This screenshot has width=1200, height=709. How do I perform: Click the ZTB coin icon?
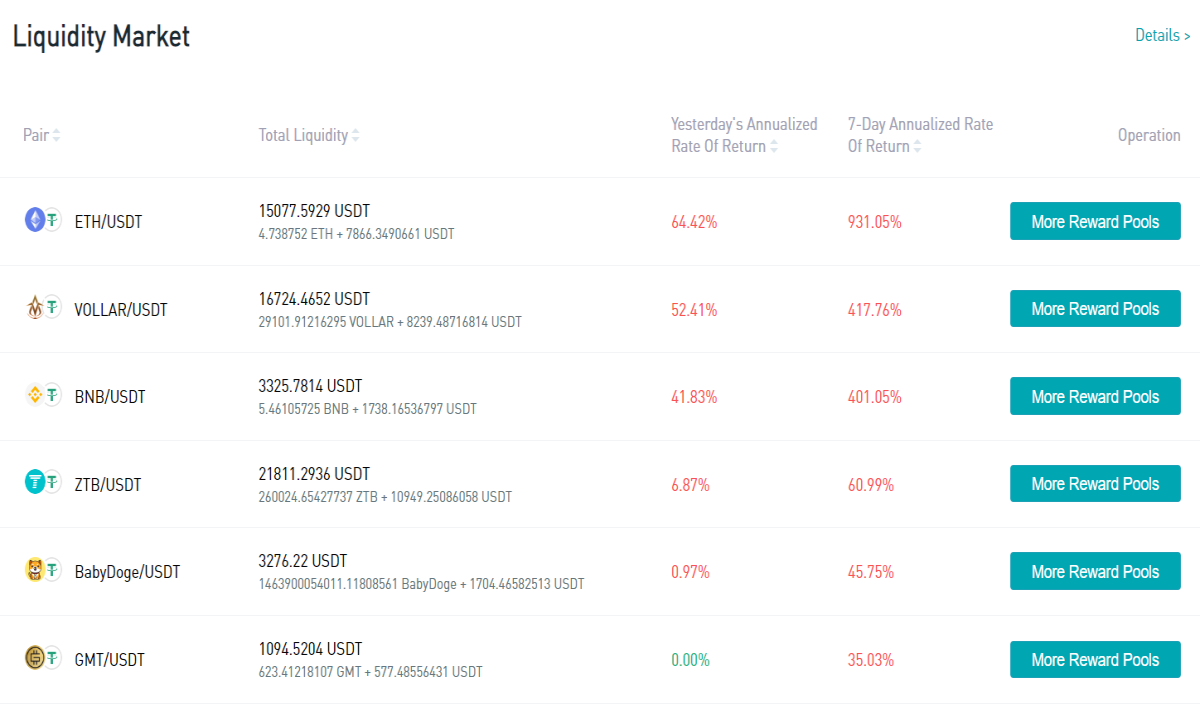[36, 483]
